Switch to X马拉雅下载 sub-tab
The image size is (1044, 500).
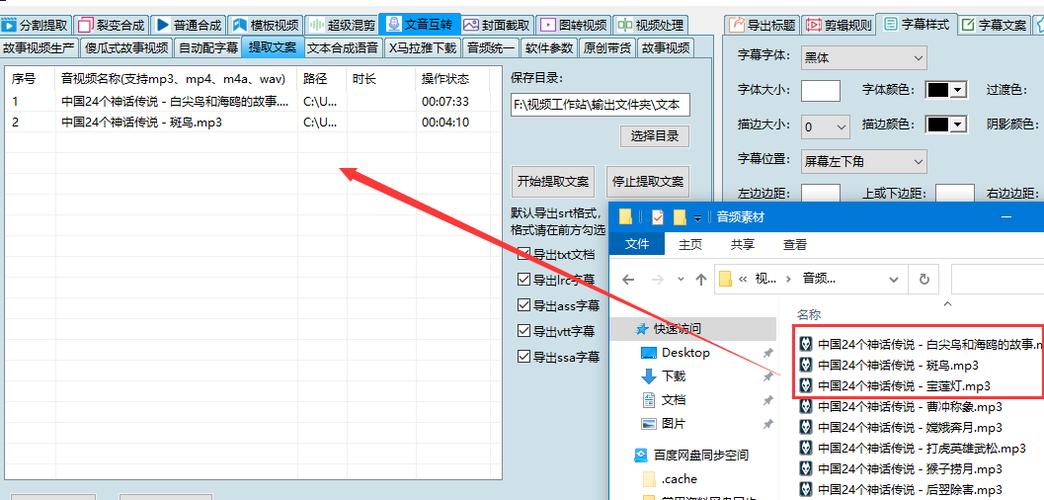[423, 48]
